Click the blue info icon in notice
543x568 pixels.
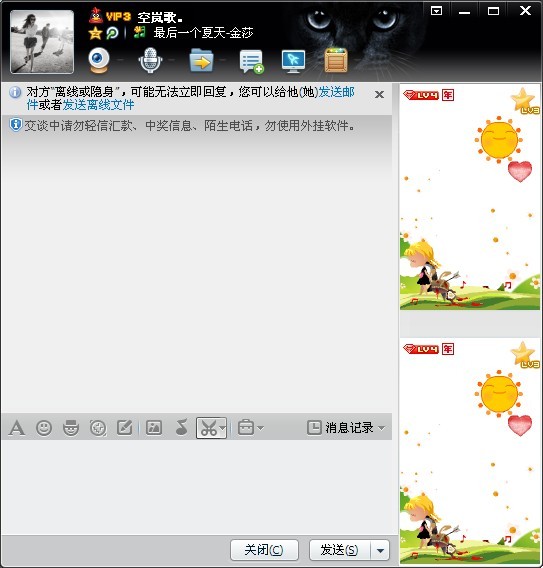pos(15,92)
